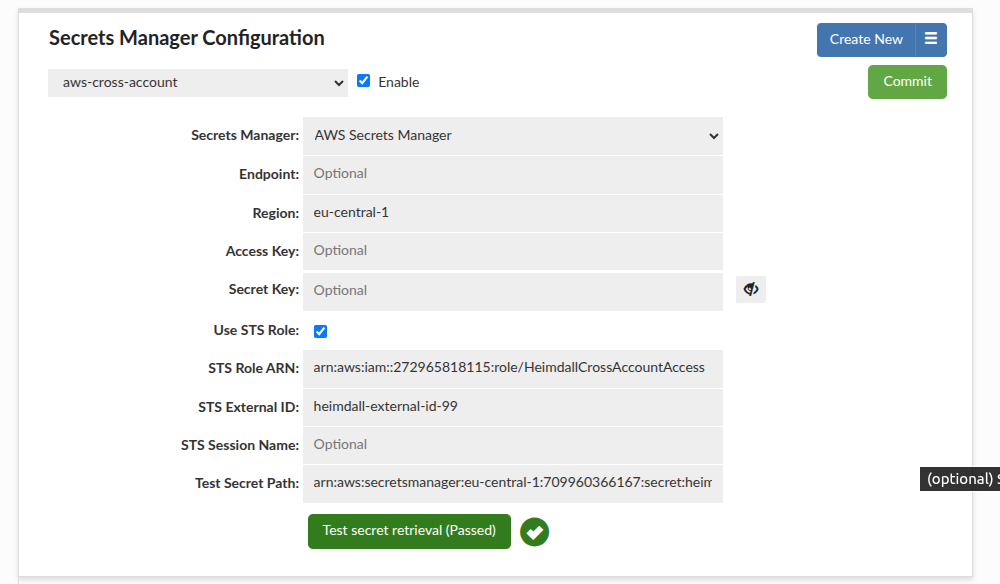Click the Secrets Manager Configuration heading

point(186,38)
